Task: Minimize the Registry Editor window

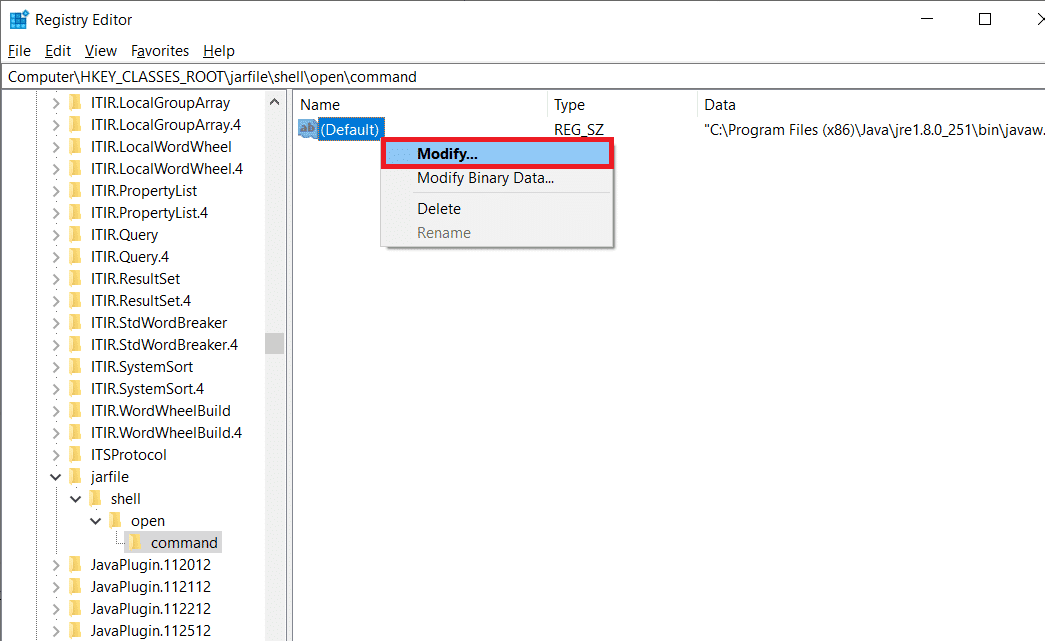Action: pyautogui.click(x=926, y=19)
